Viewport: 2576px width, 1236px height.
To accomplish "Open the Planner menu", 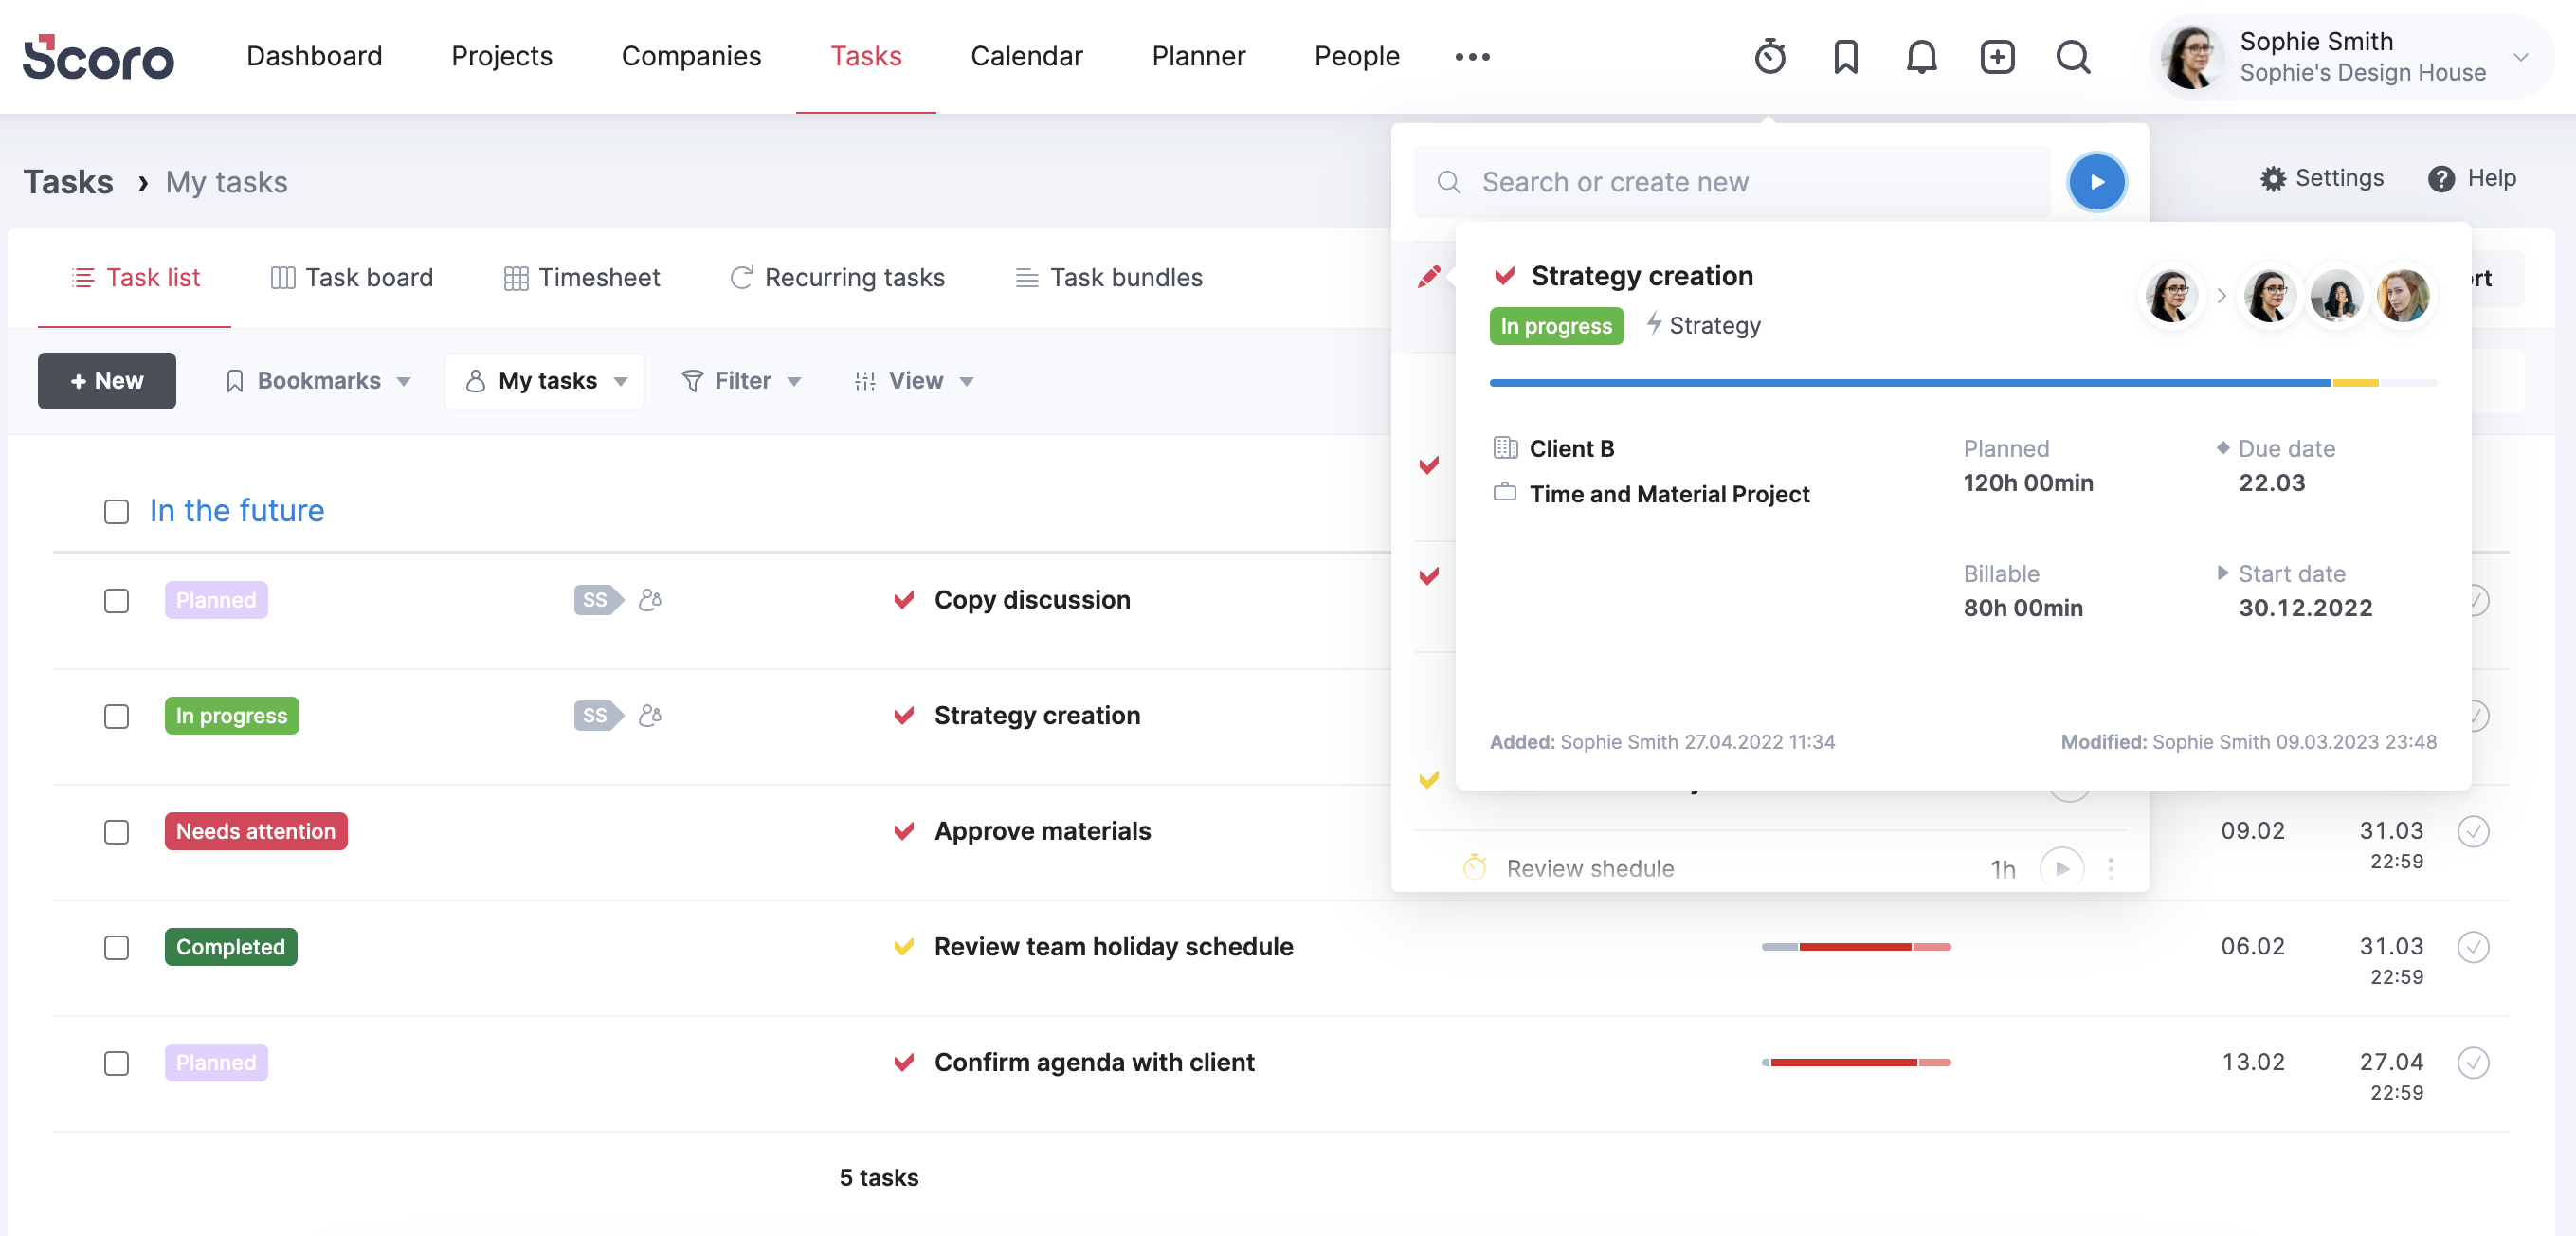I will tap(1198, 56).
